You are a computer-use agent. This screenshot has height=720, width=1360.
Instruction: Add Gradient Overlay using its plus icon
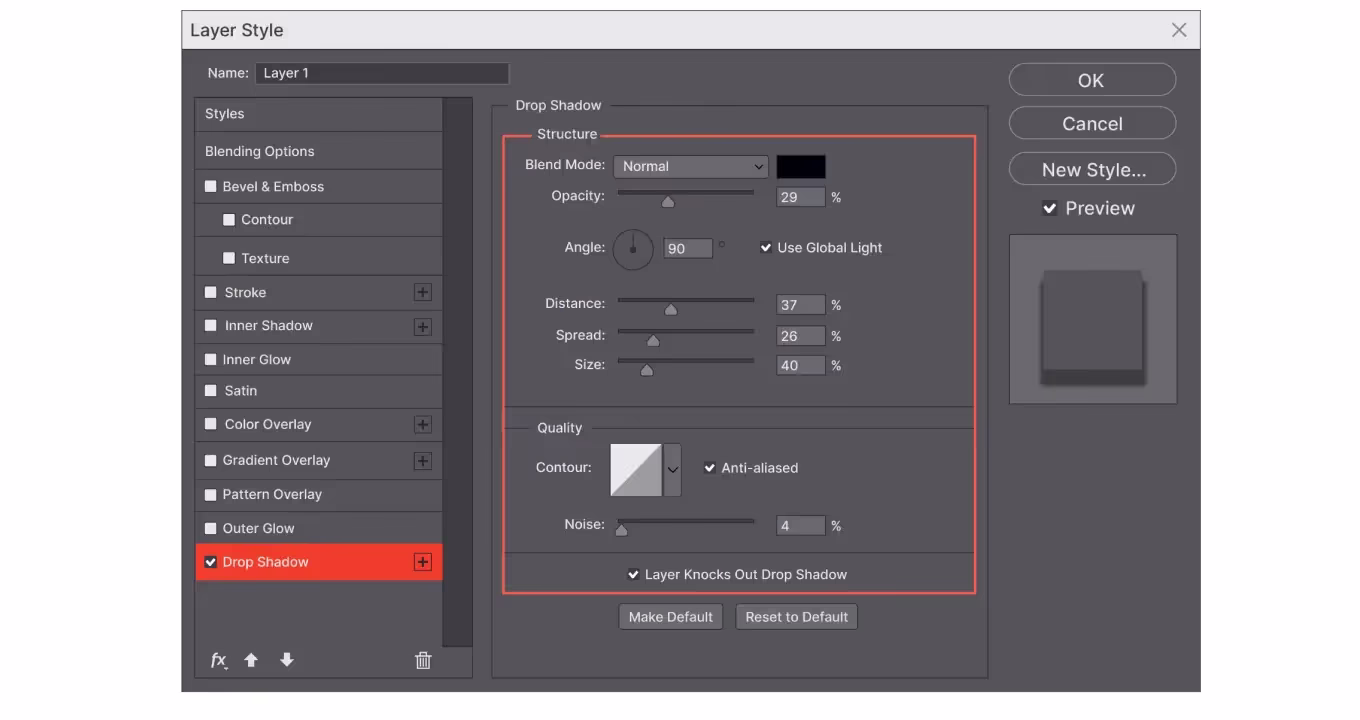tap(423, 461)
